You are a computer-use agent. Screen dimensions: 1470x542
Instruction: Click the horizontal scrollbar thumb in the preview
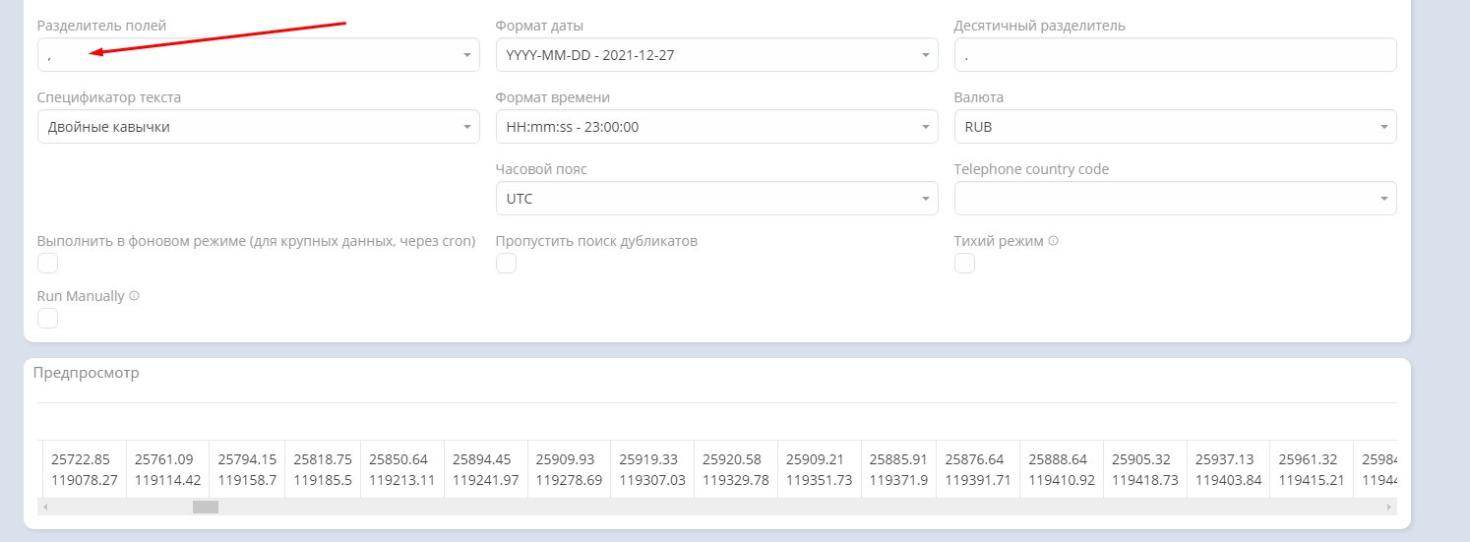(x=205, y=508)
